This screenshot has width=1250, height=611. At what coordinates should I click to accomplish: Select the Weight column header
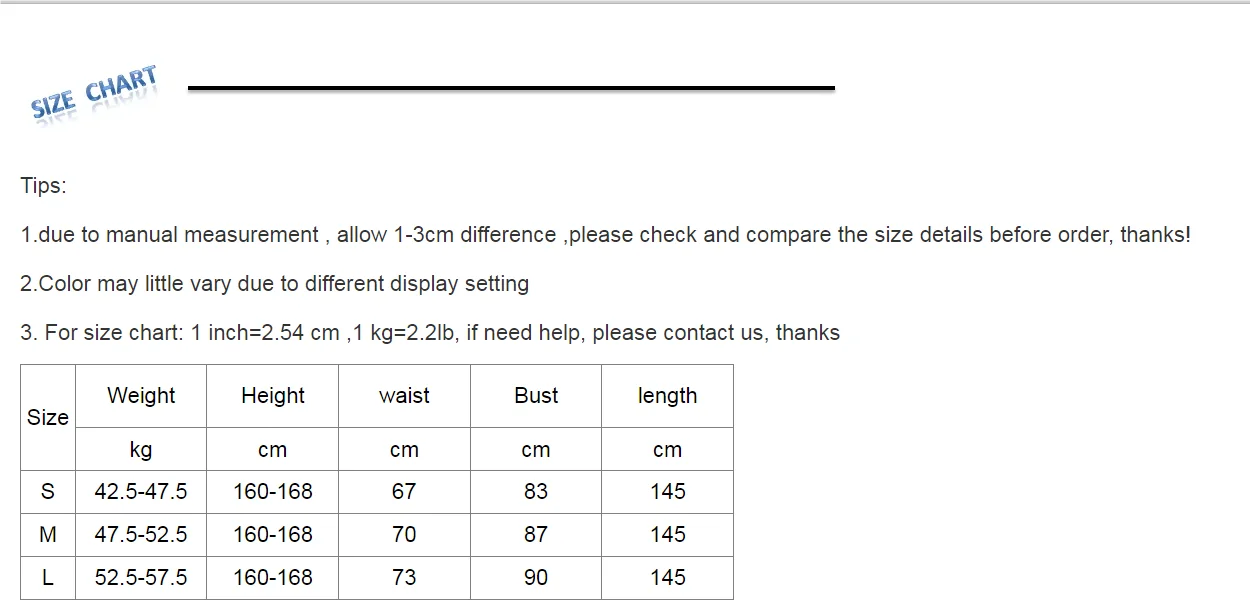[141, 396]
